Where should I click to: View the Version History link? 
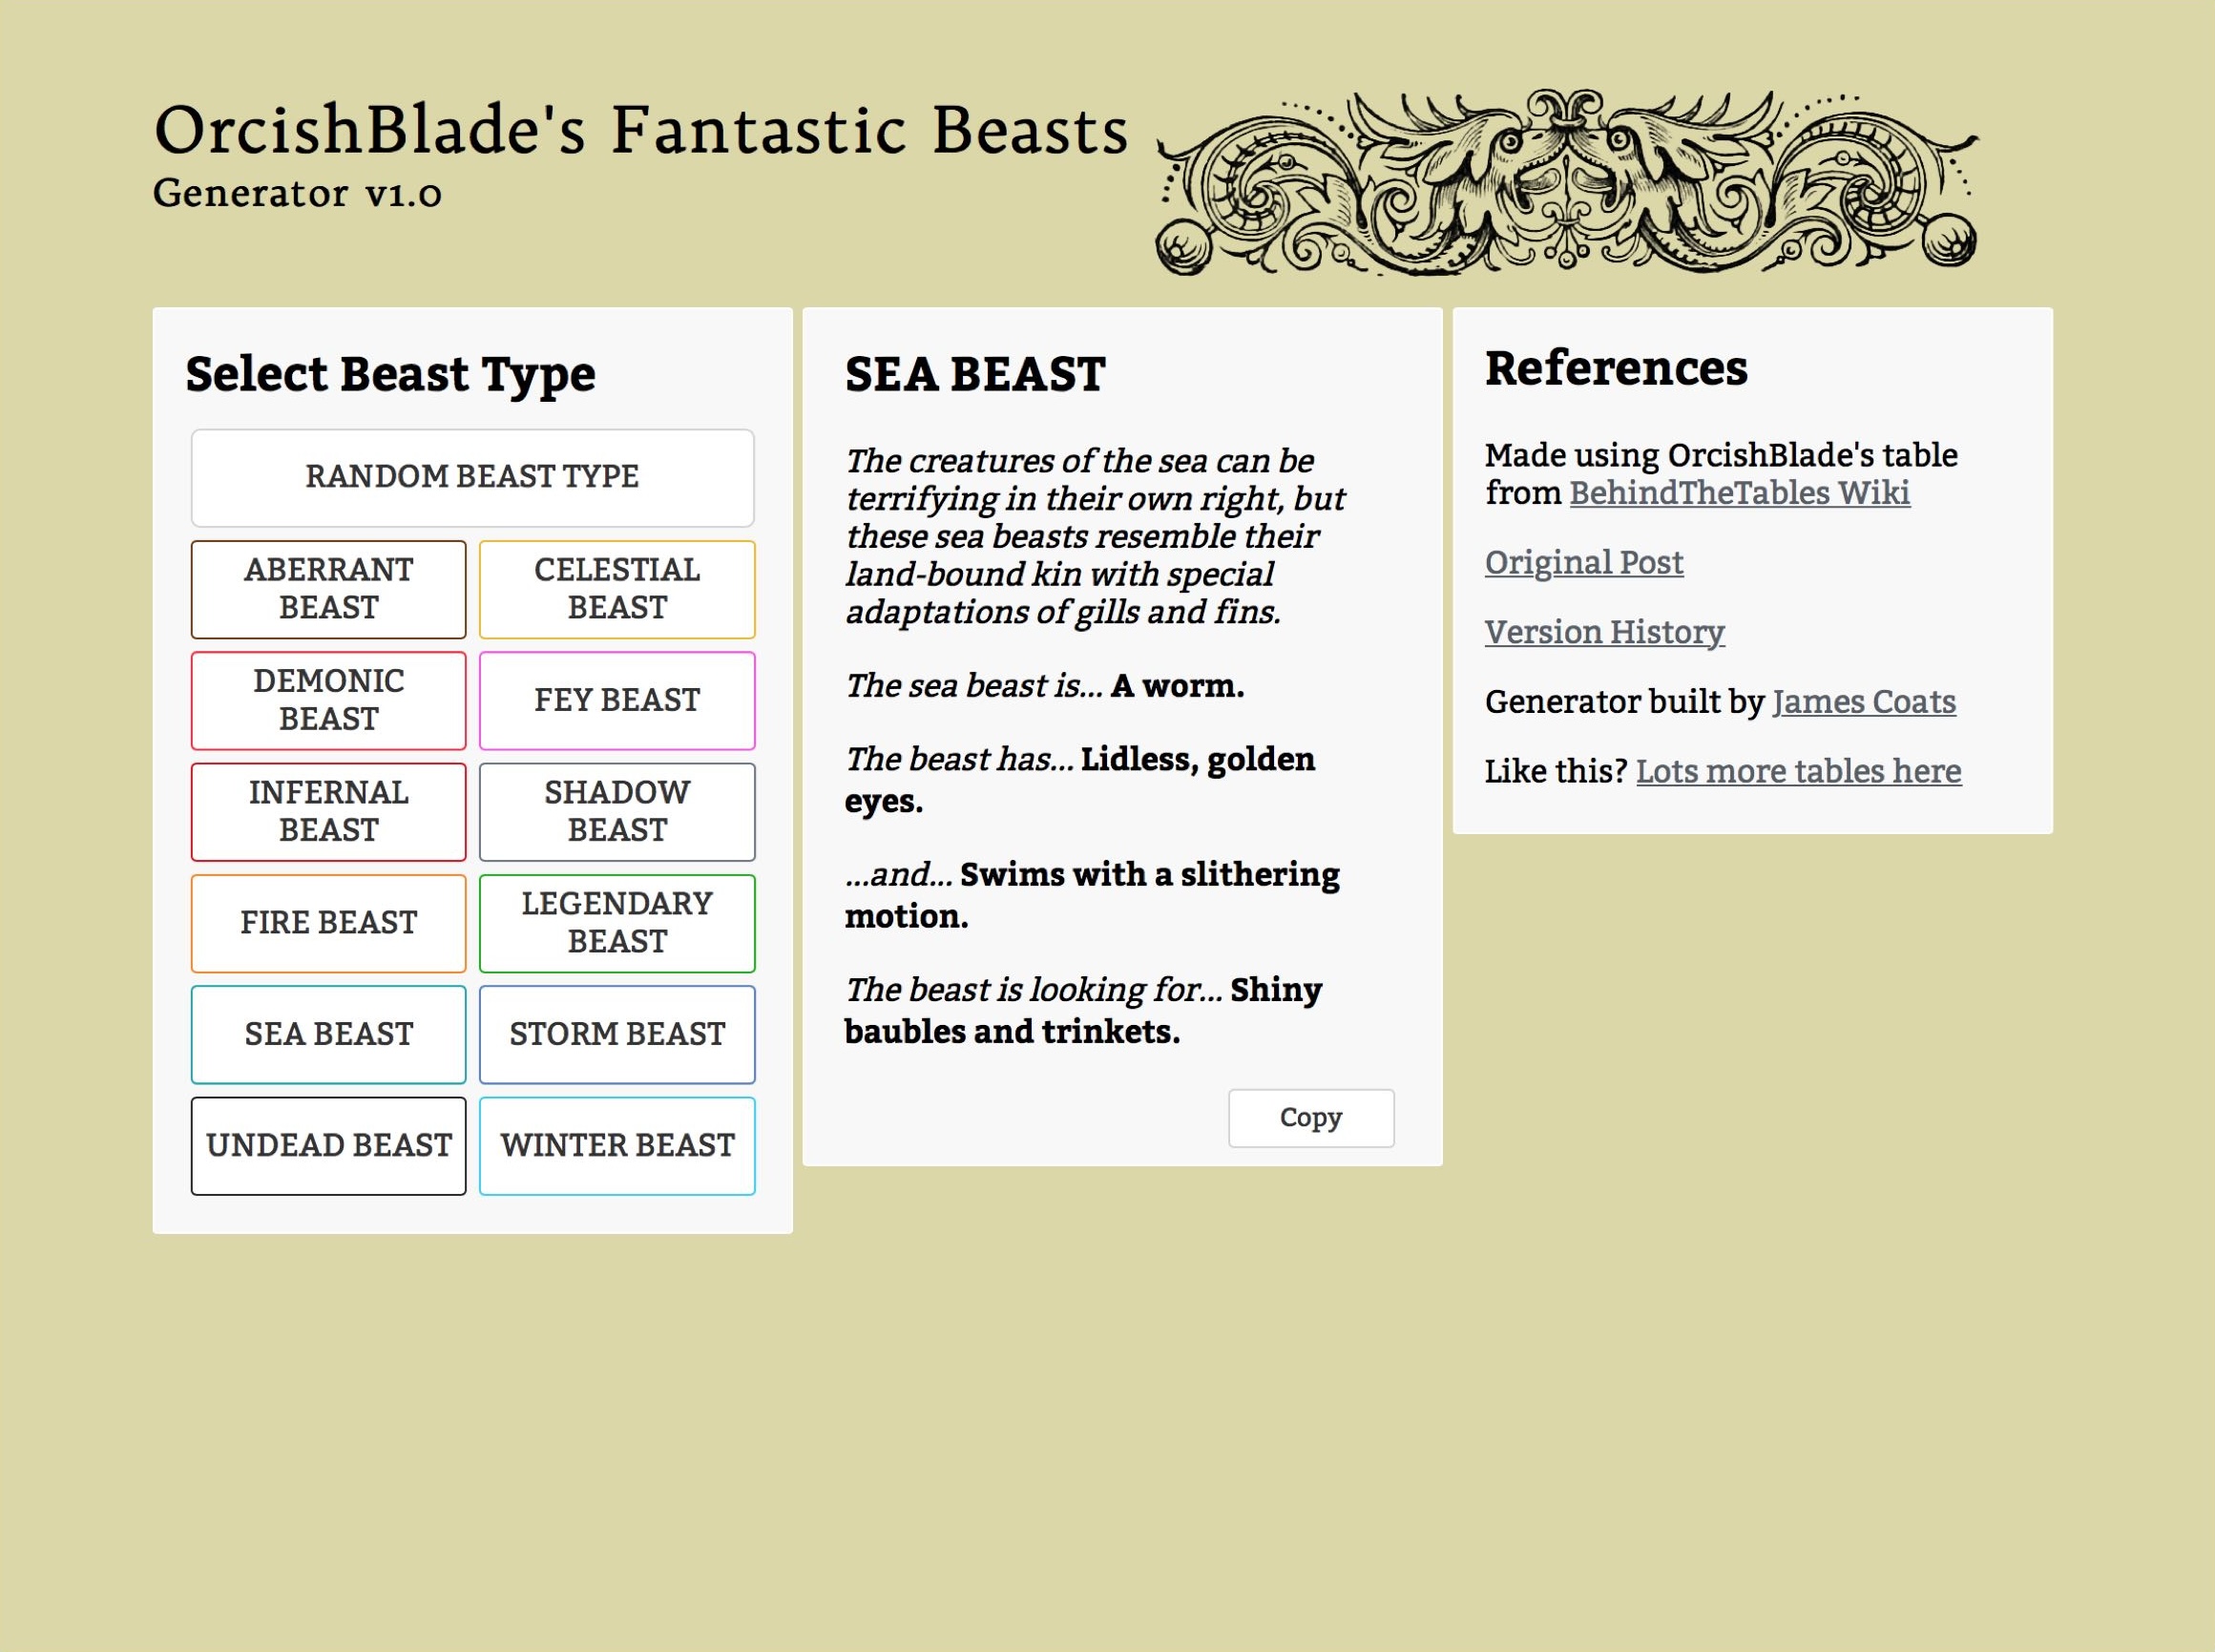click(1604, 632)
